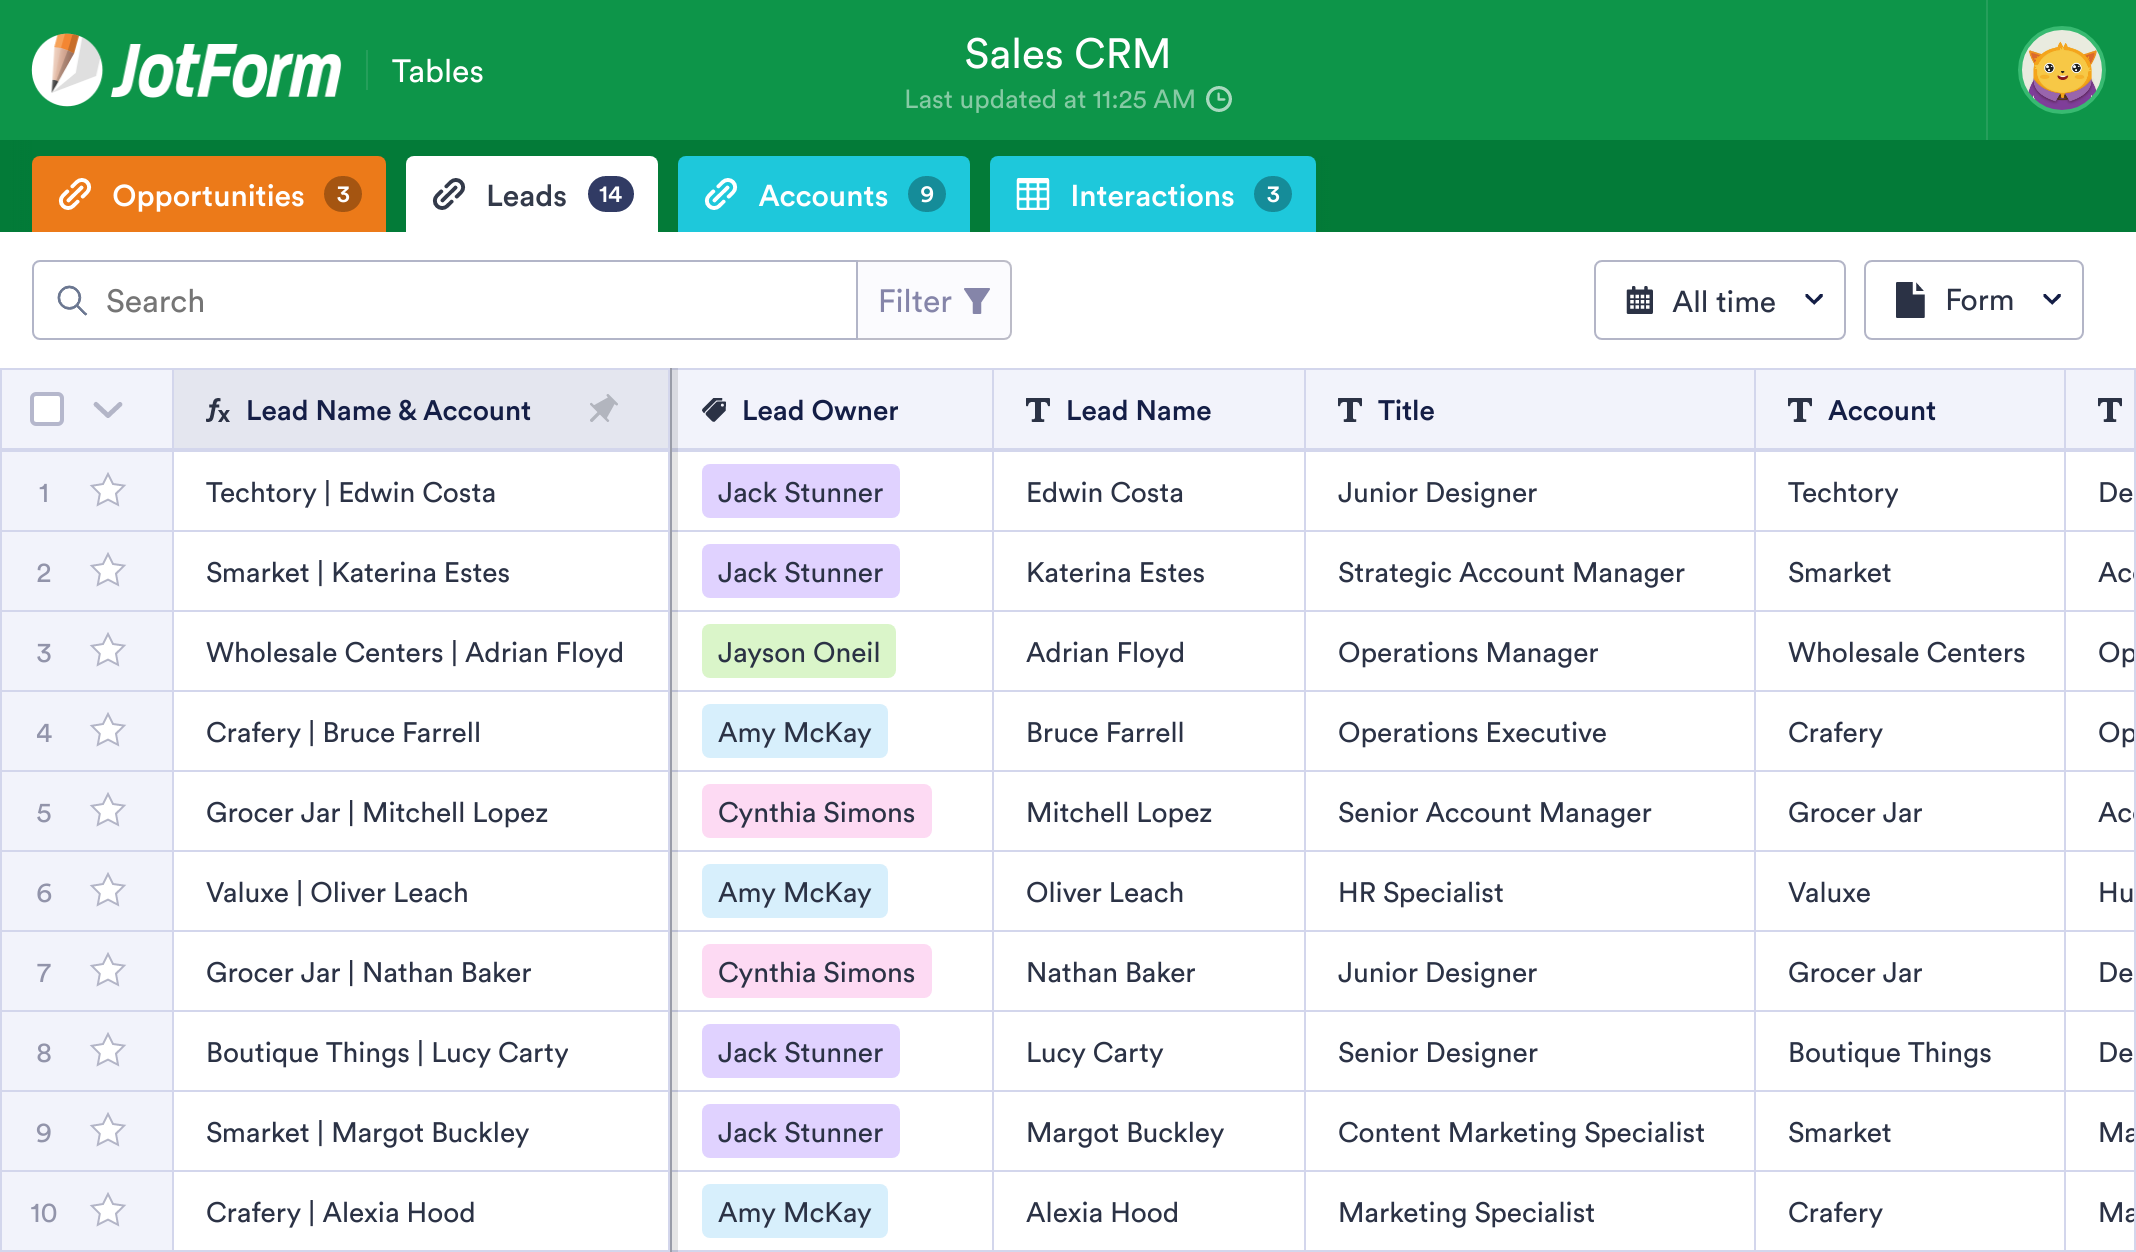This screenshot has height=1252, width=2136.
Task: Click the clock icon next to last updated time
Action: point(1220,100)
